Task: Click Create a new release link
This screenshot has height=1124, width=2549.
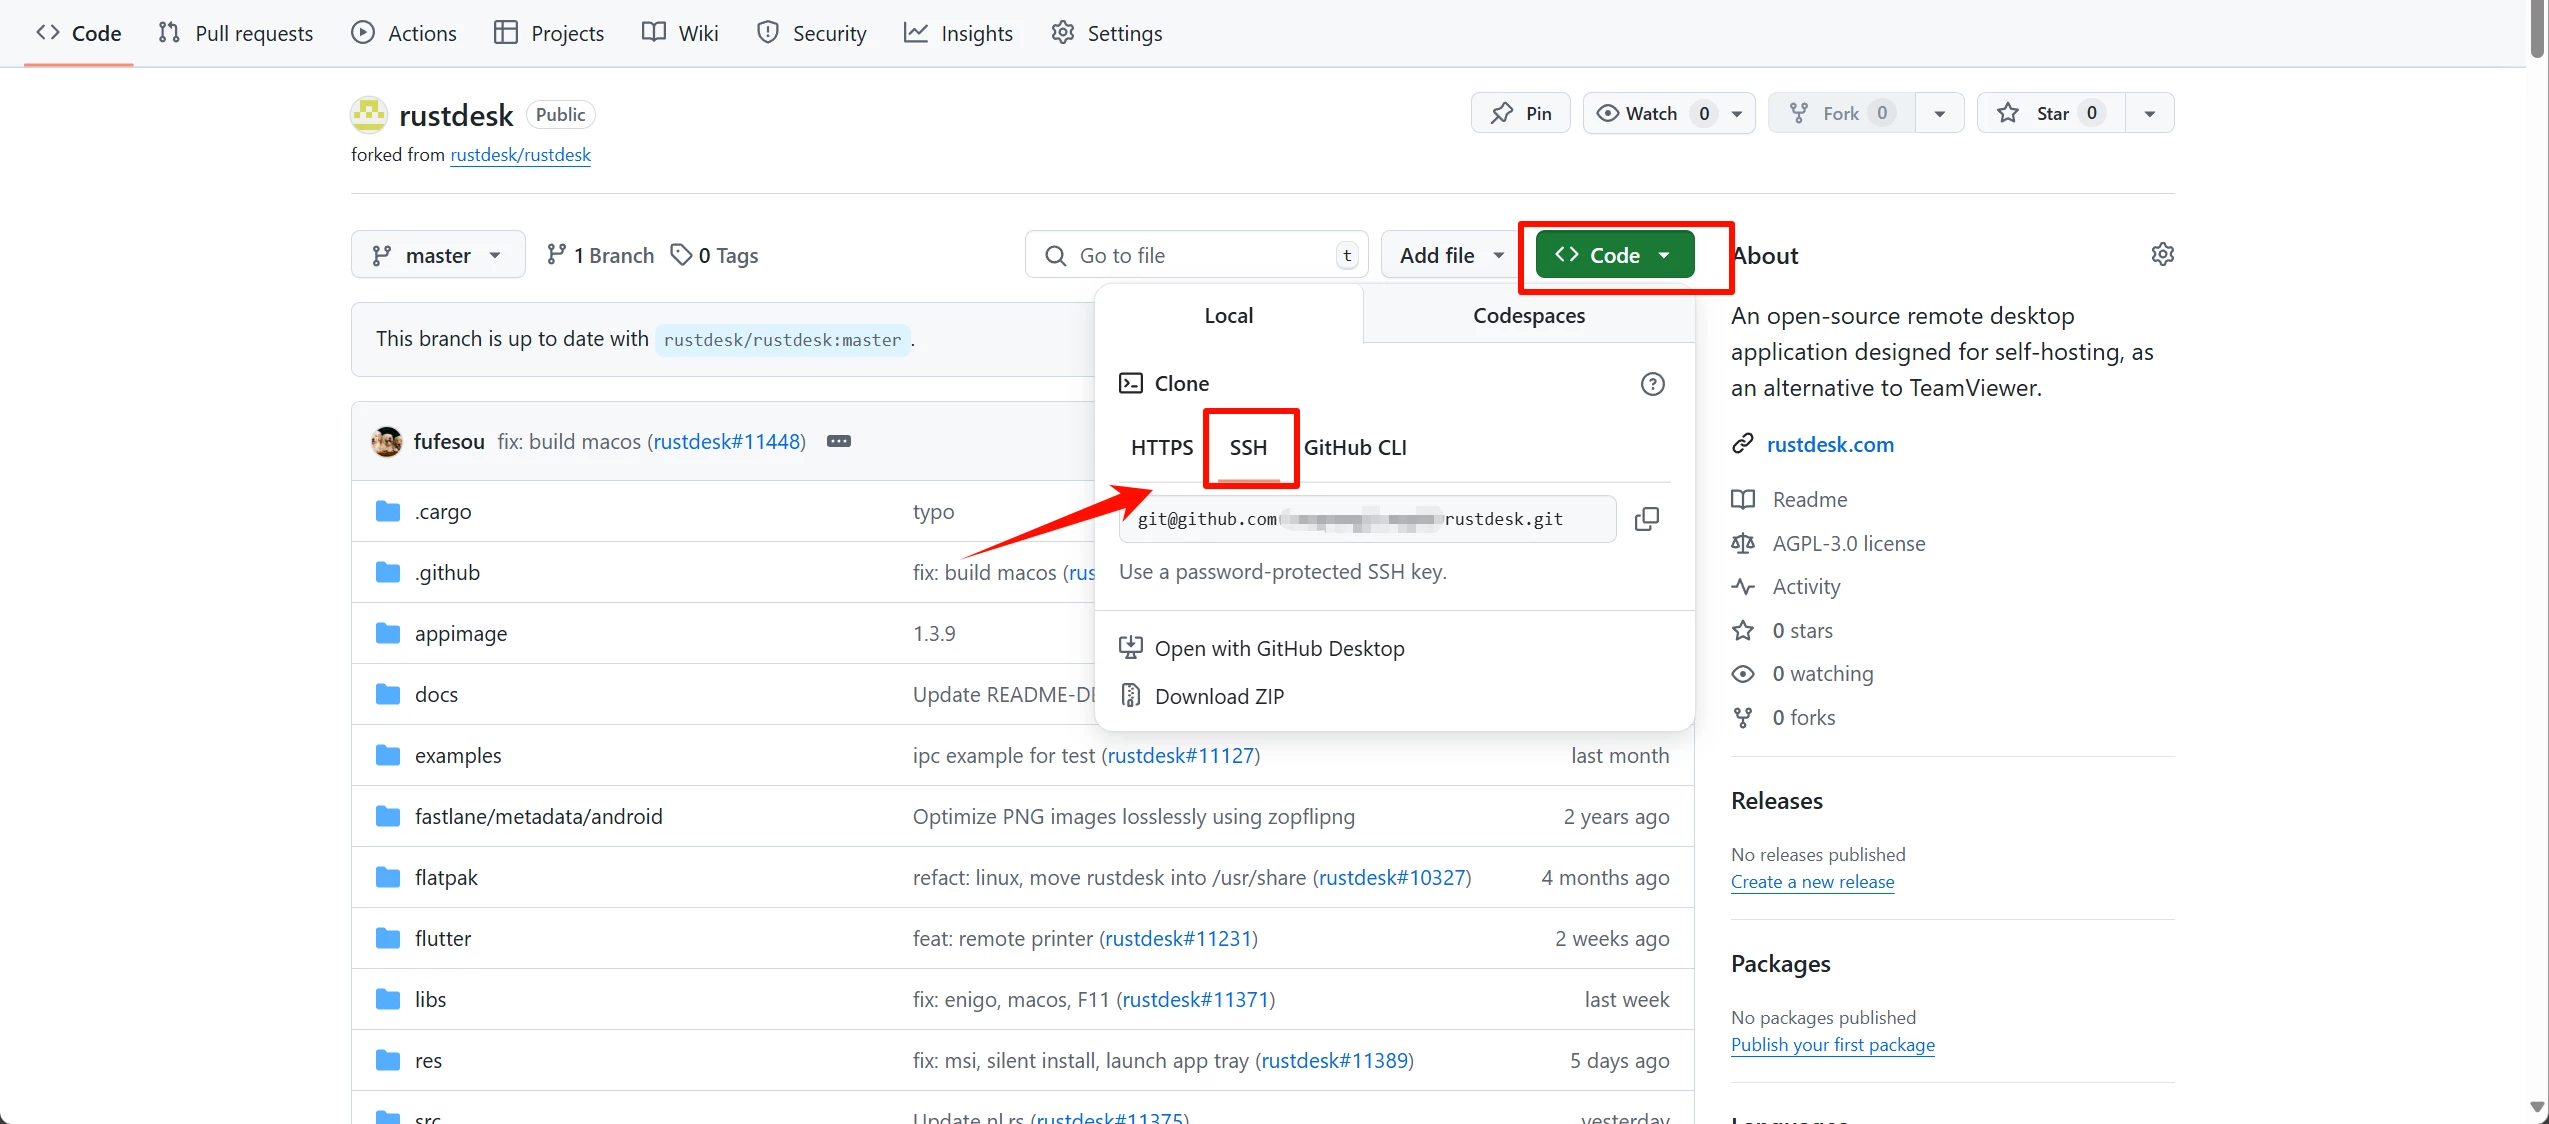Action: (x=1812, y=882)
